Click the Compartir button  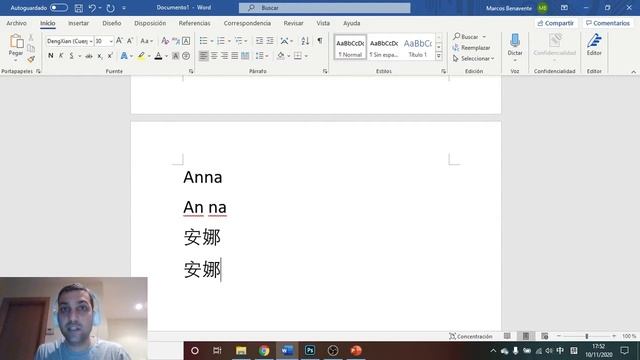click(x=556, y=23)
